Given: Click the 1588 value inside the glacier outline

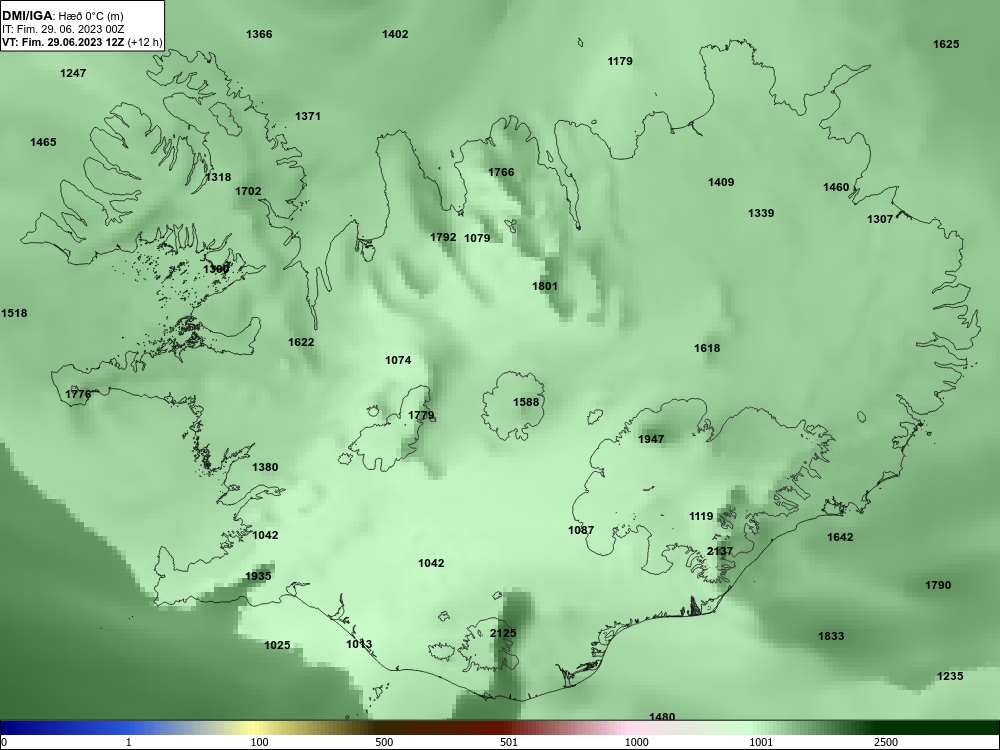Looking at the screenshot, I should click(x=526, y=402).
